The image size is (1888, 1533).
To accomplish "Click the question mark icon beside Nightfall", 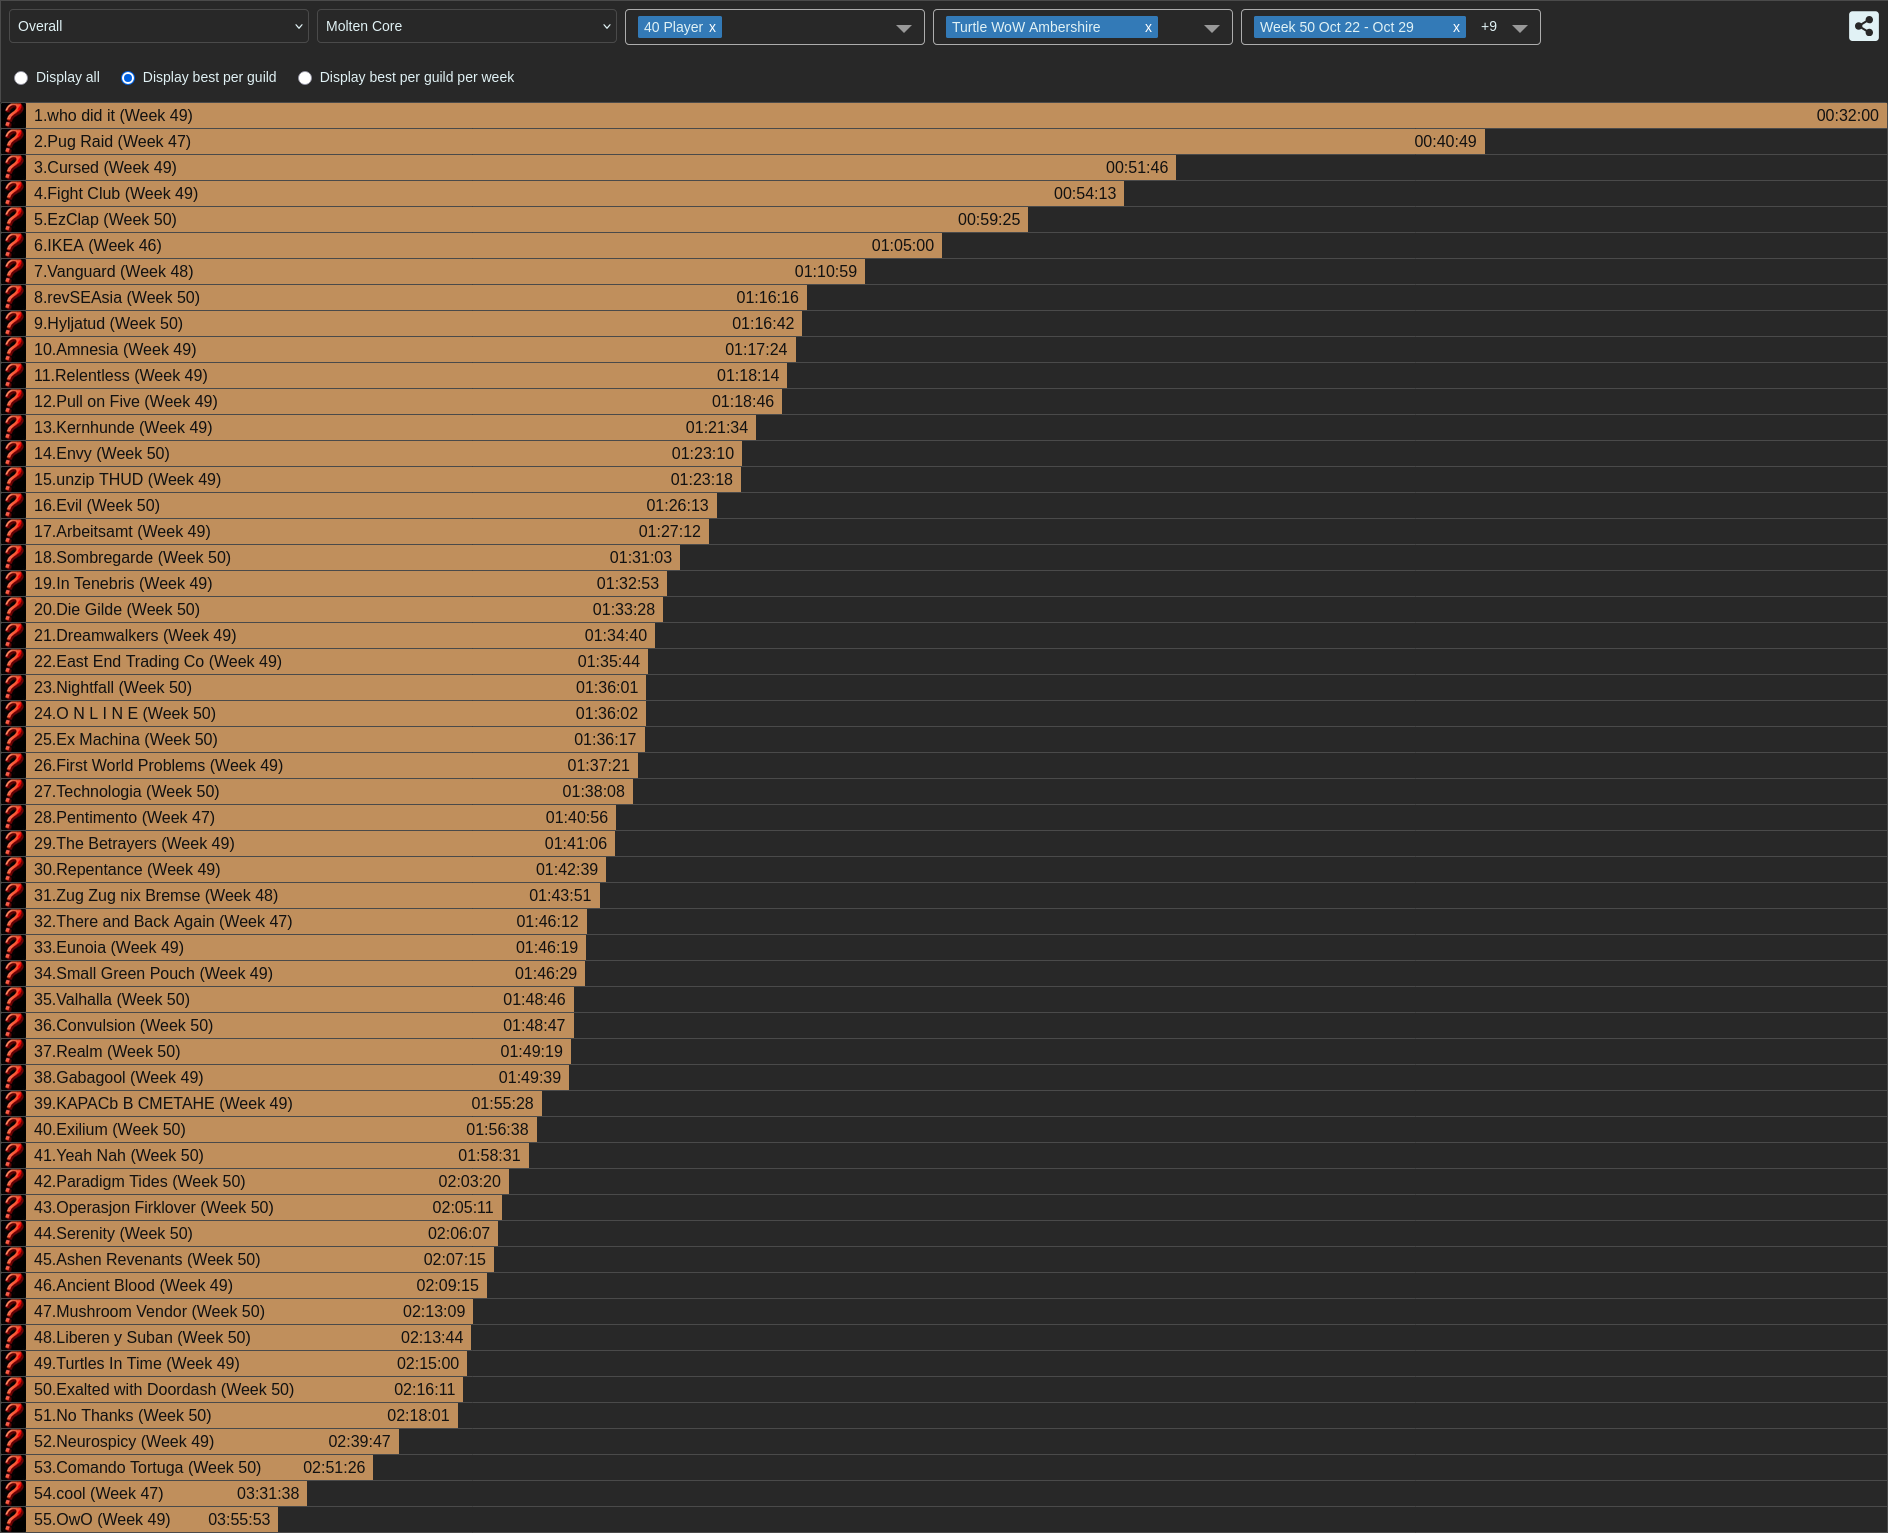I will 13,687.
